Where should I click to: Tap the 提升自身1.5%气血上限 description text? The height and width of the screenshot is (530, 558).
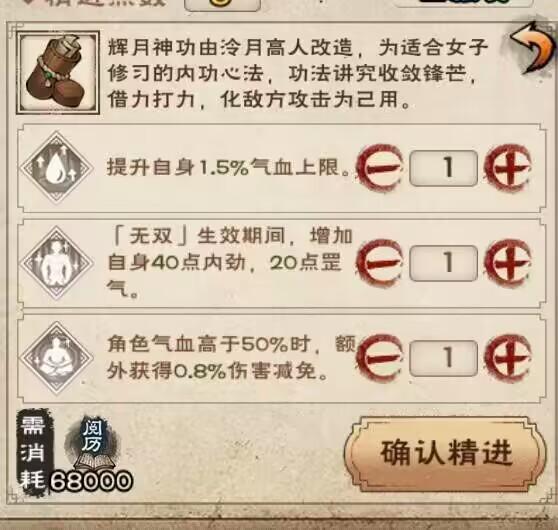[x=228, y=167]
